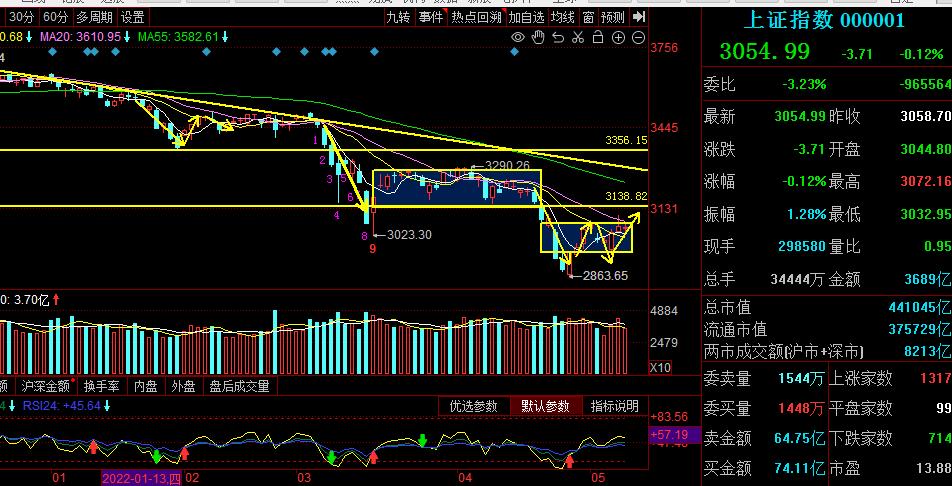Image resolution: width=952 pixels, height=486 pixels.
Task: Click the undo arrow icon above chart
Action: (x=558, y=38)
